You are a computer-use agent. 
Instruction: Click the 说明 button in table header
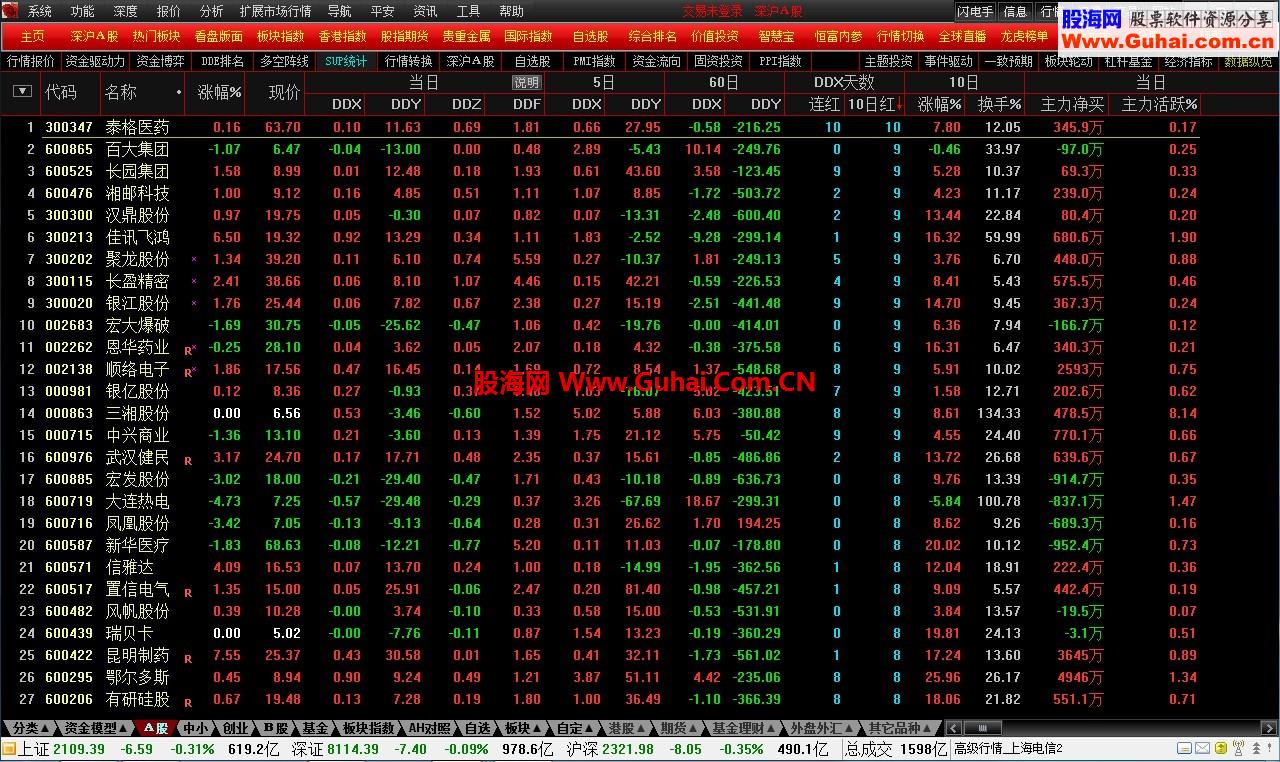click(526, 82)
